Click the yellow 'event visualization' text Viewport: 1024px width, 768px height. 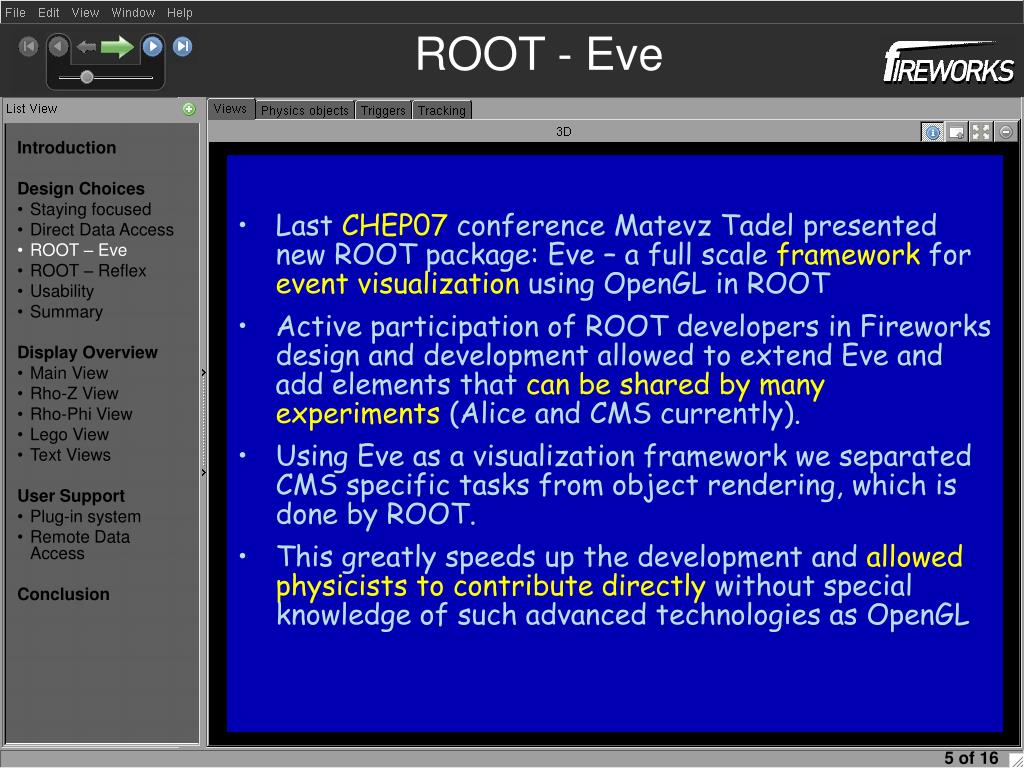click(x=398, y=283)
